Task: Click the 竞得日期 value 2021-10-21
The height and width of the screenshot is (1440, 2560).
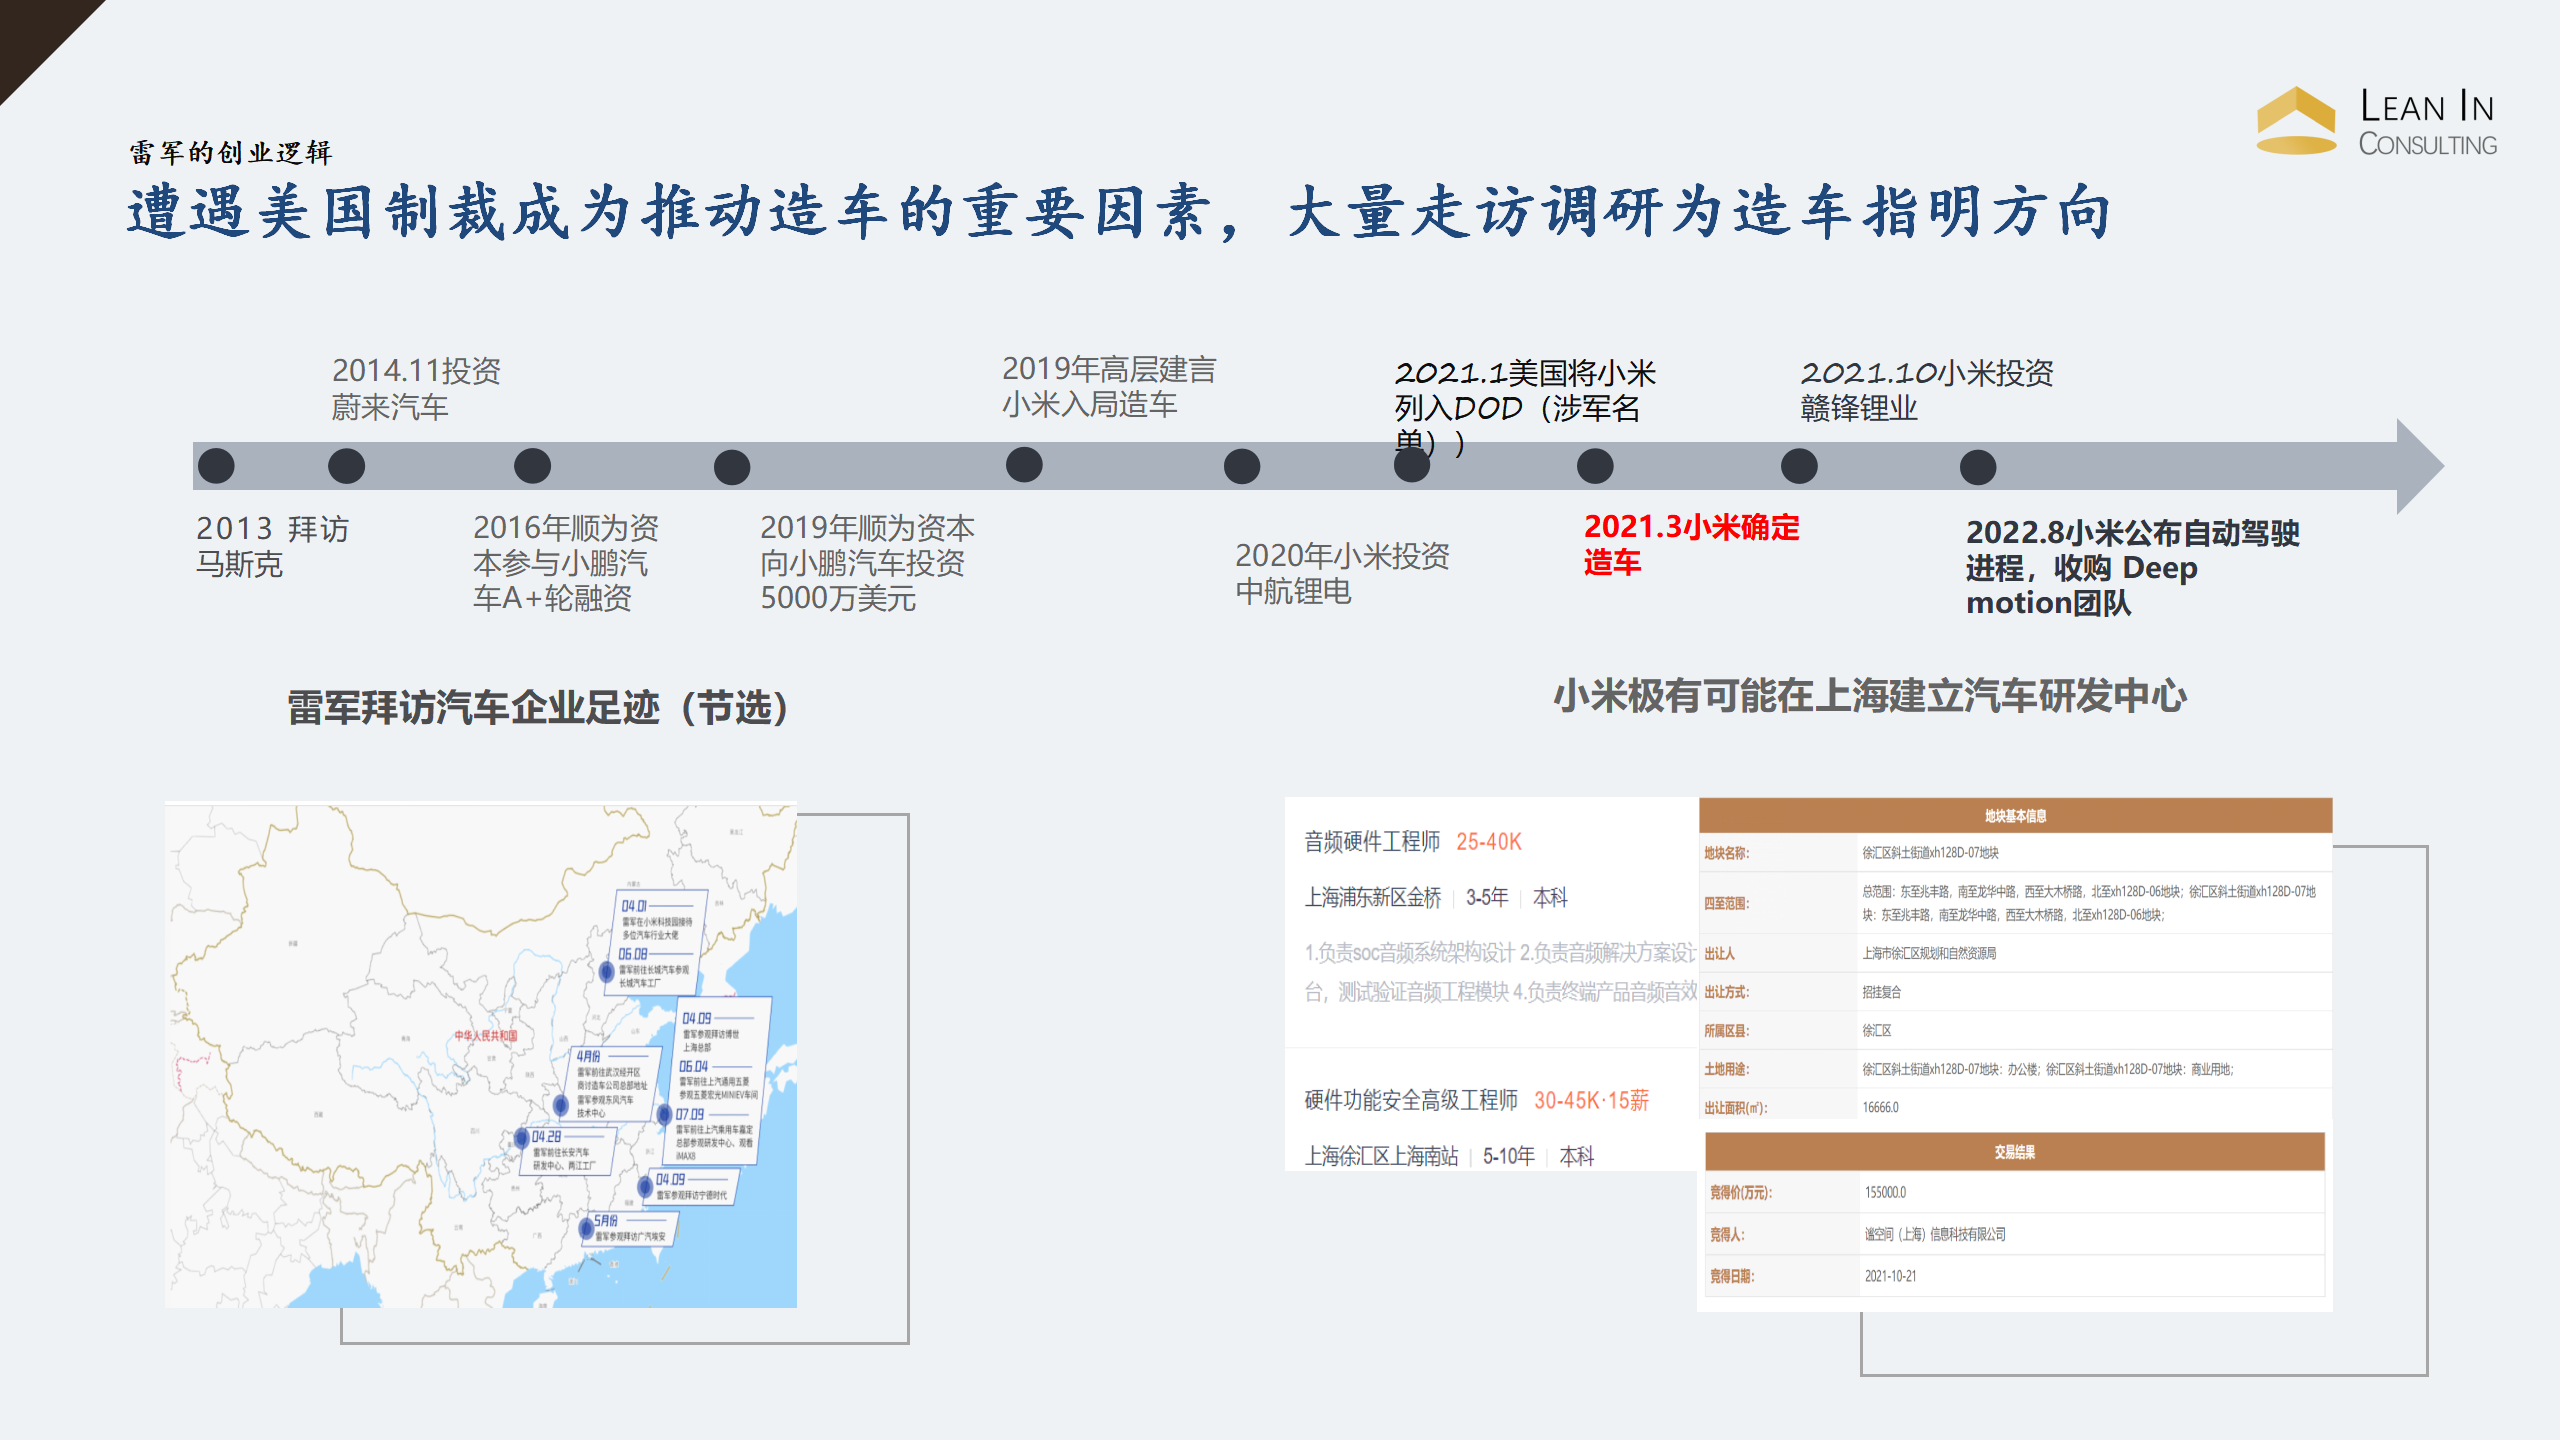Action: pyautogui.click(x=1890, y=1276)
